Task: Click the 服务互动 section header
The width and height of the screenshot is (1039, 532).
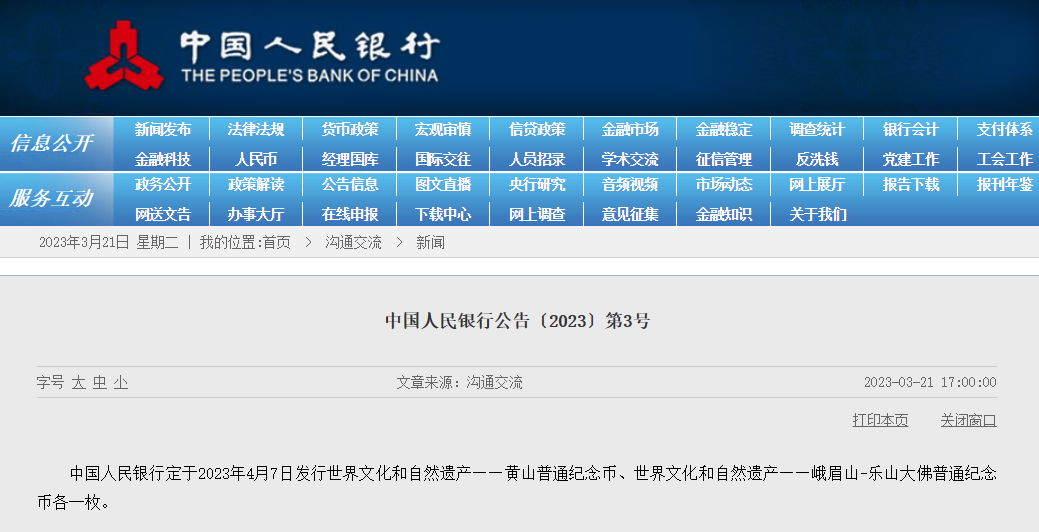Action: (x=52, y=197)
